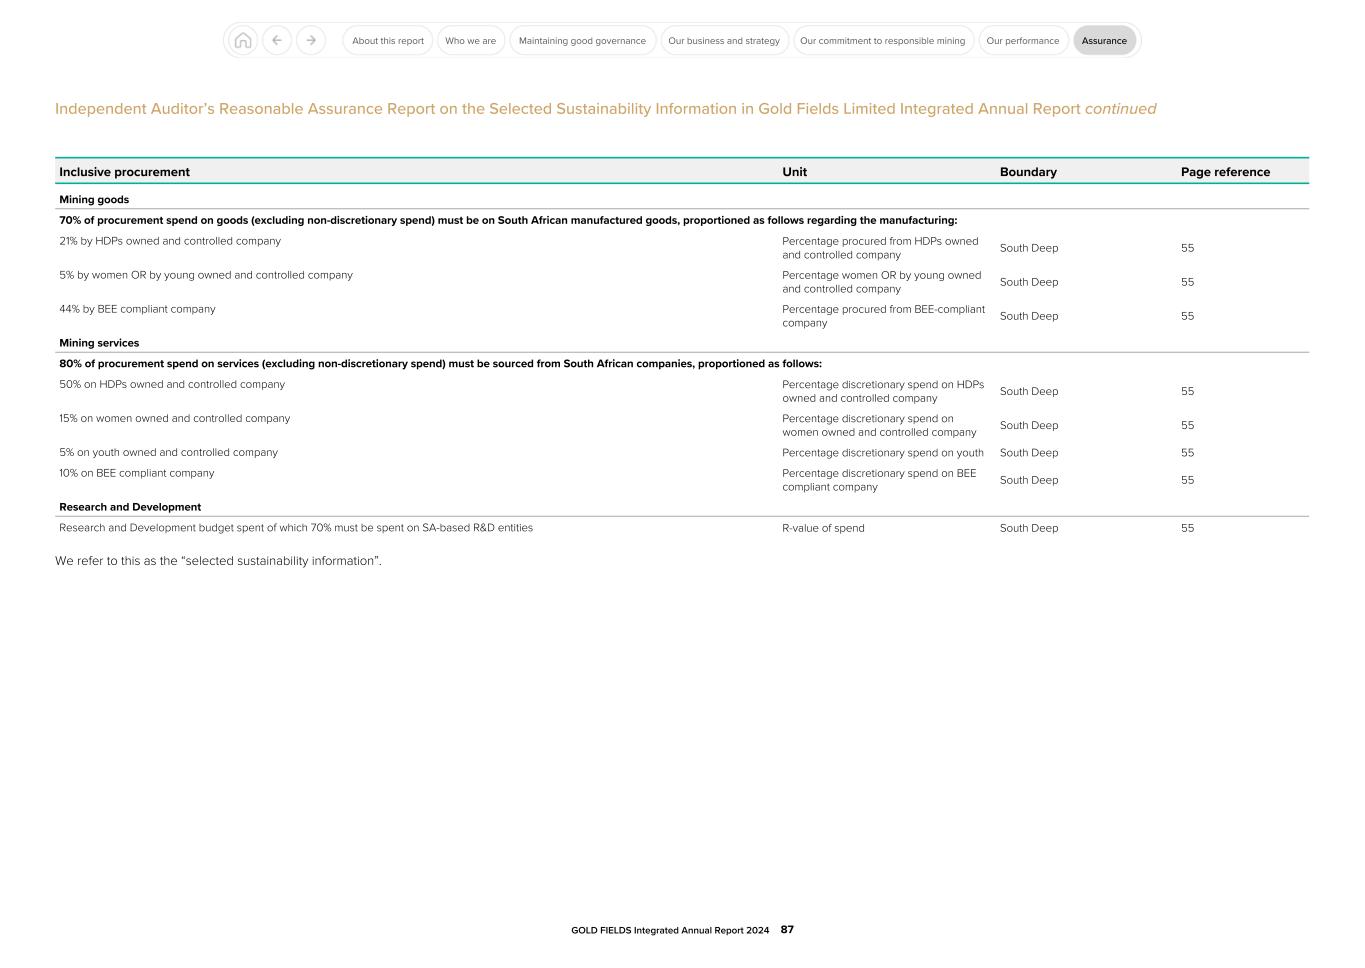Select the Mining services section heading
Image resolution: width=1365 pixels, height=968 pixels.
tap(97, 342)
